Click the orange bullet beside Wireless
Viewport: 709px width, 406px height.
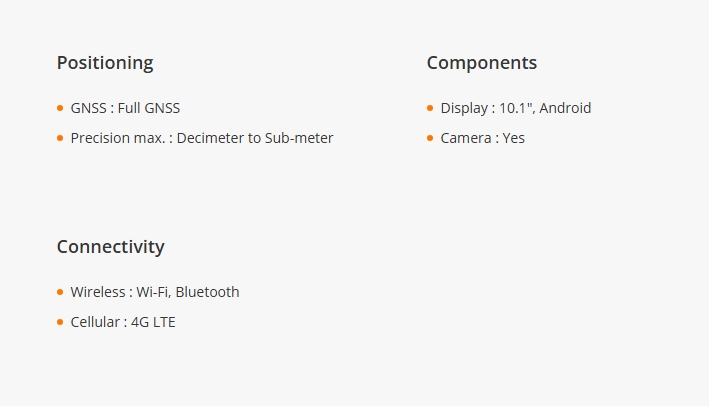click(60, 292)
